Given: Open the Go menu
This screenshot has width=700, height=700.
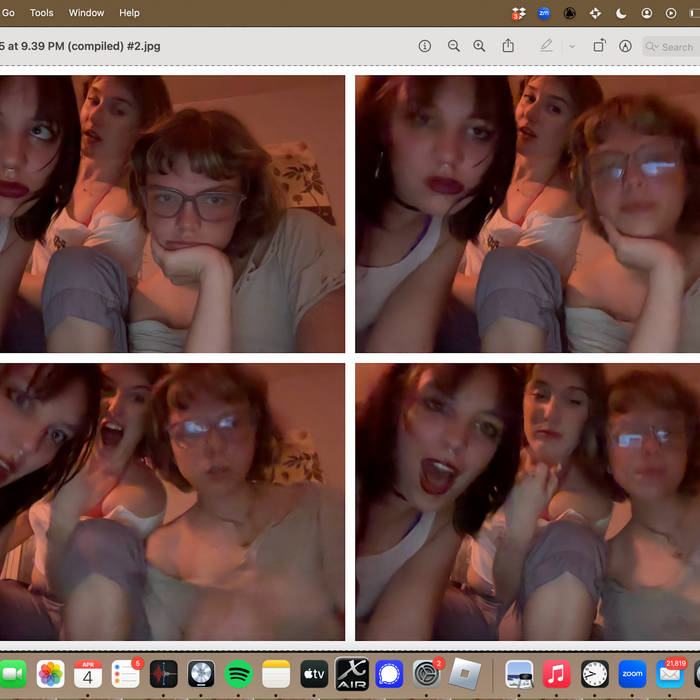Looking at the screenshot, I should [x=8, y=13].
